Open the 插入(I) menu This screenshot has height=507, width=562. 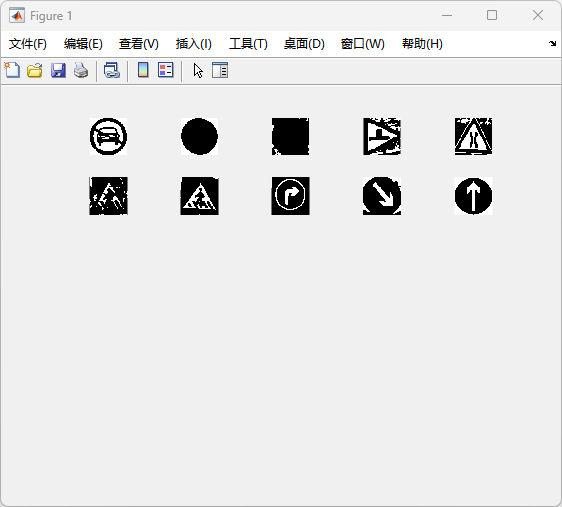194,44
